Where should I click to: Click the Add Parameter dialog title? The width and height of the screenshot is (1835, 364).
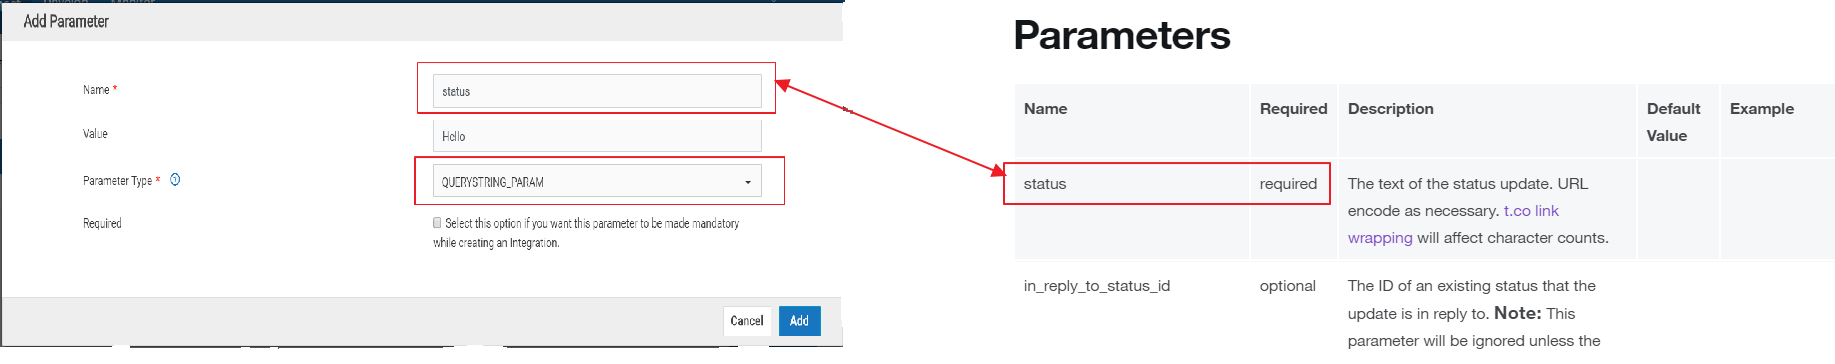pyautogui.click(x=66, y=21)
